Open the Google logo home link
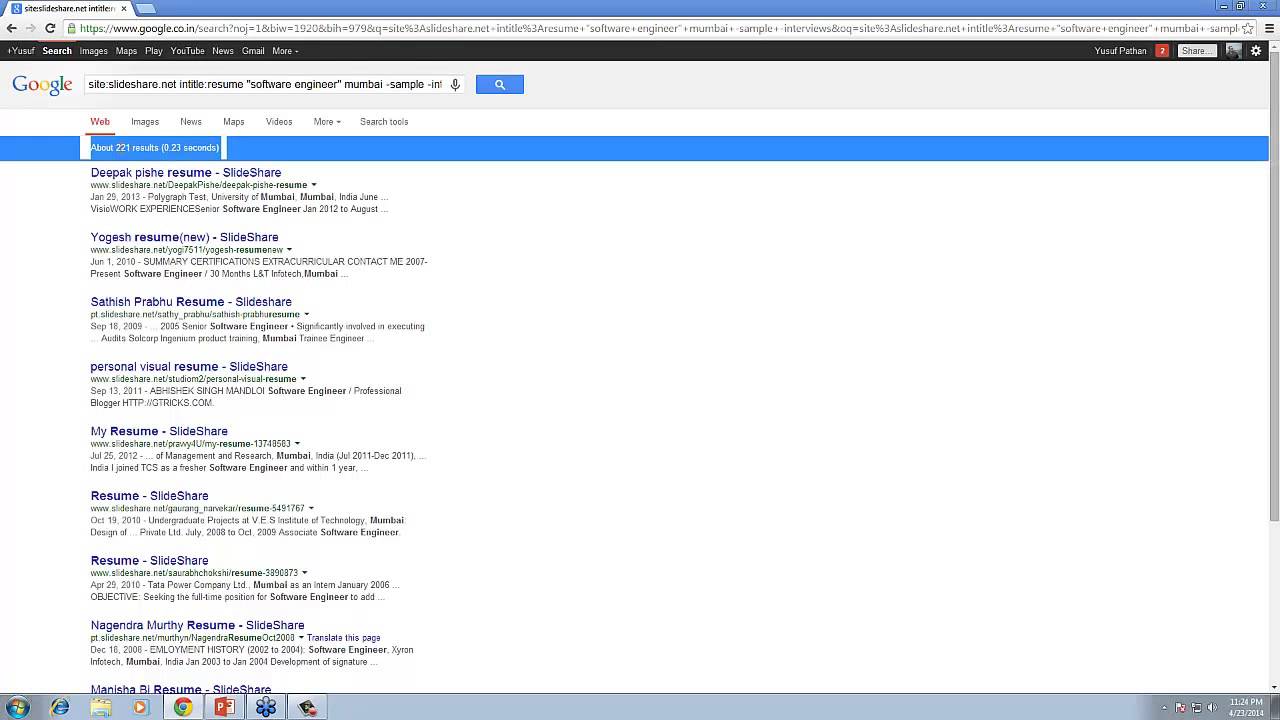1280x720 pixels. coord(42,85)
